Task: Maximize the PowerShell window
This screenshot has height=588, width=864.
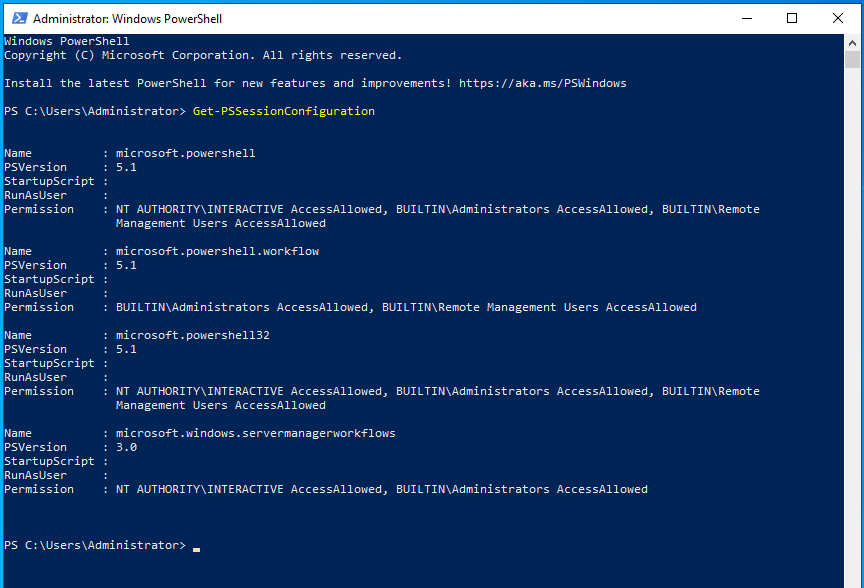Action: (792, 18)
